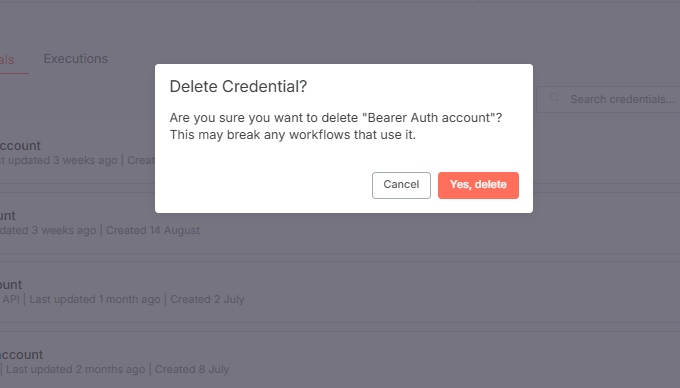Click the search magnifier icon
This screenshot has height=388, width=680.
tap(554, 98)
